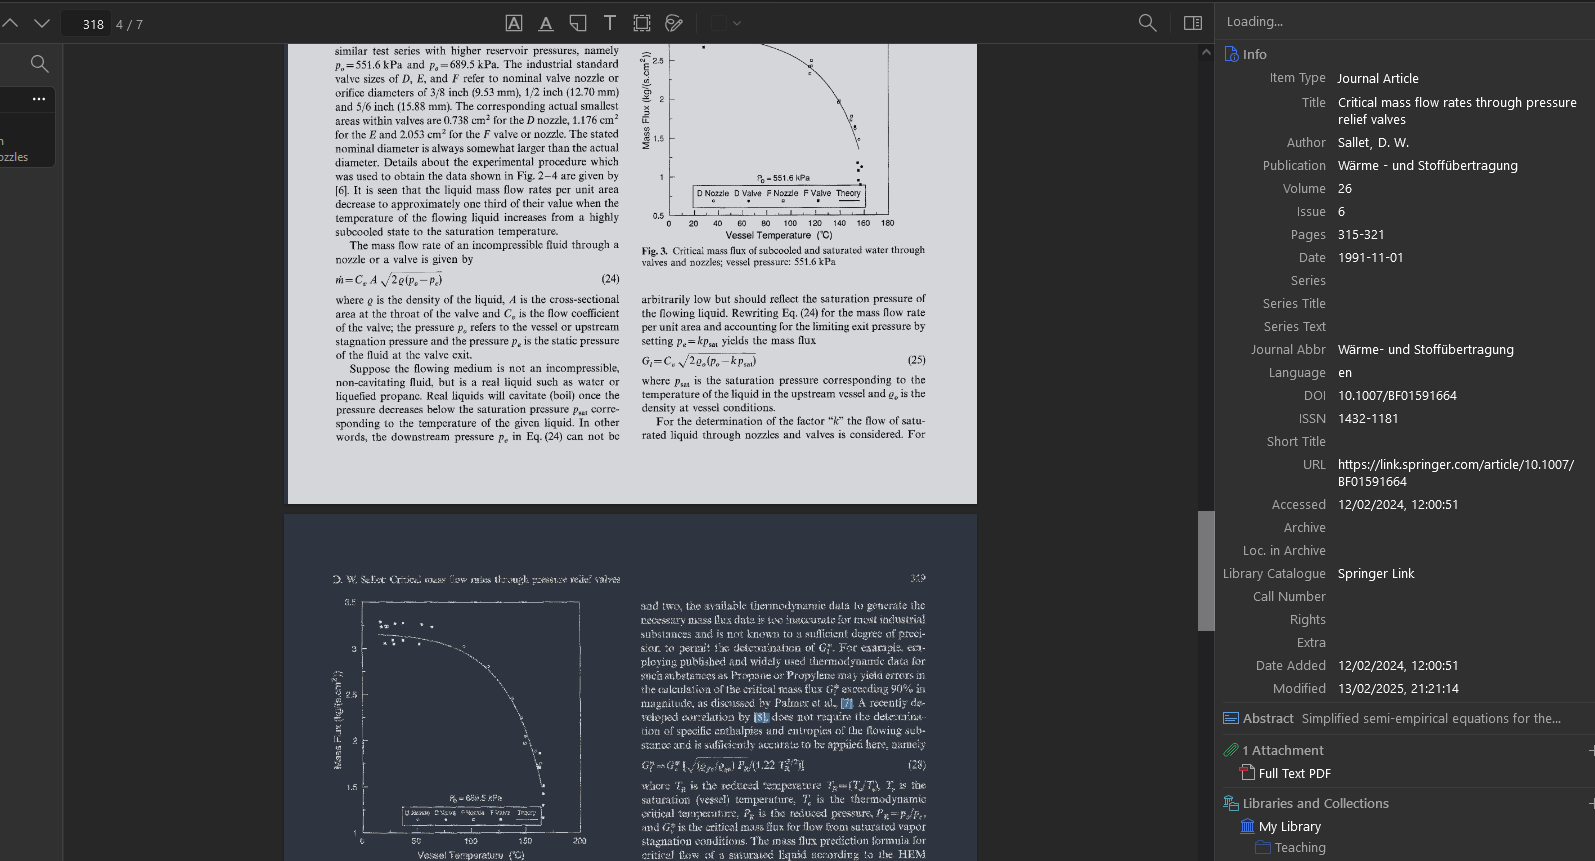This screenshot has width=1595, height=861.
Task: Open the DOI field label link
Action: tap(1314, 396)
